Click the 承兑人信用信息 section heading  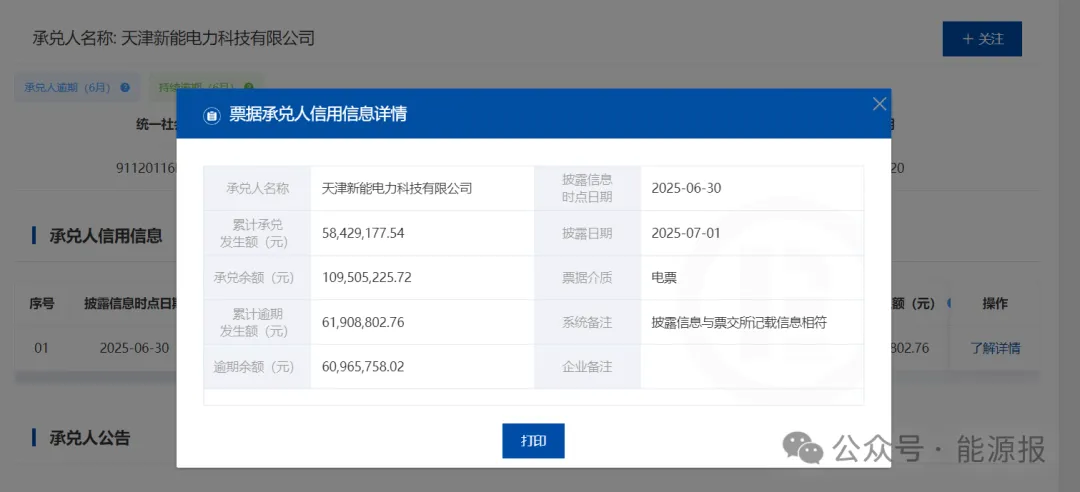coord(105,236)
